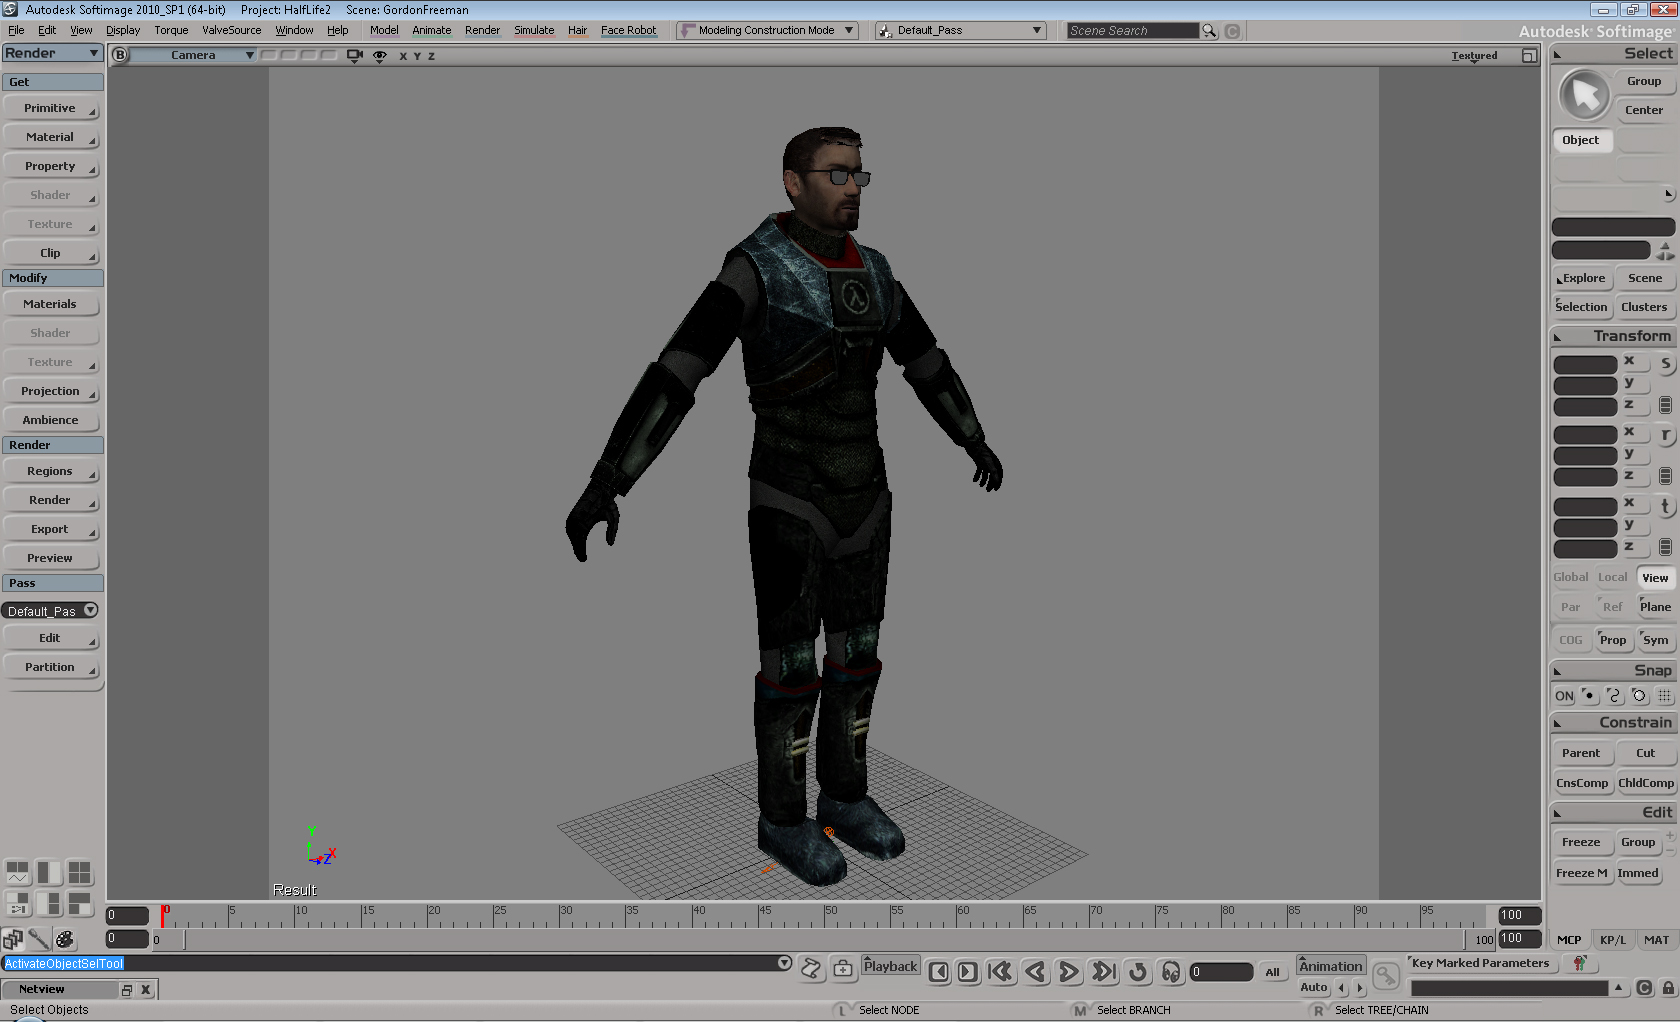Click the Parent constrain button
This screenshot has height=1022, width=1680.
1581,753
